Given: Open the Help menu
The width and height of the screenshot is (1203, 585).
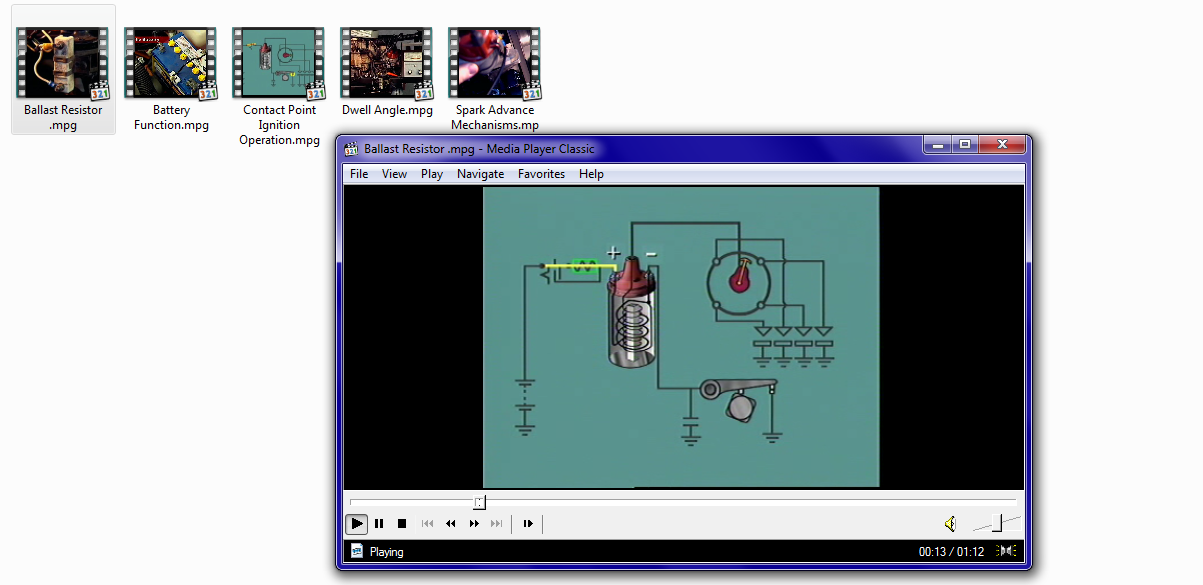Looking at the screenshot, I should point(591,174).
